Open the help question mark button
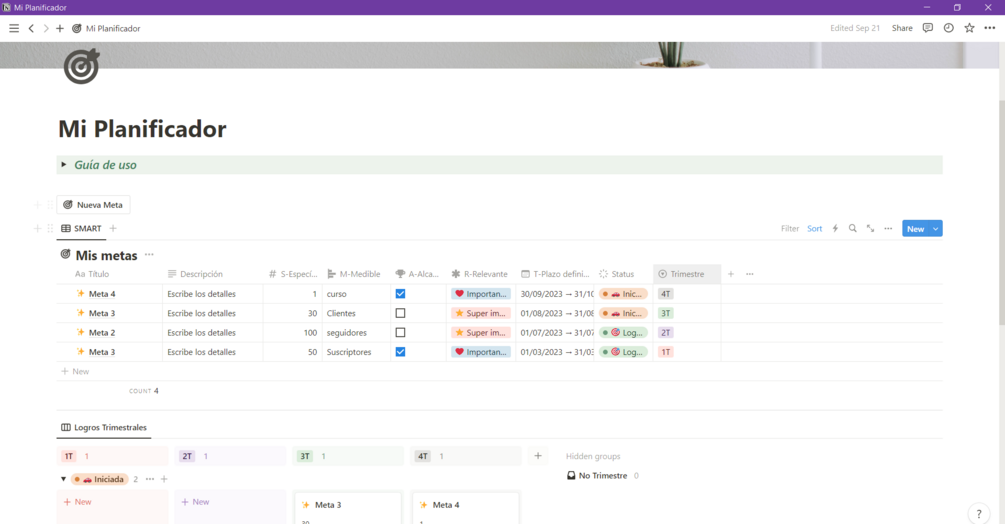The width and height of the screenshot is (1005, 524). [979, 514]
